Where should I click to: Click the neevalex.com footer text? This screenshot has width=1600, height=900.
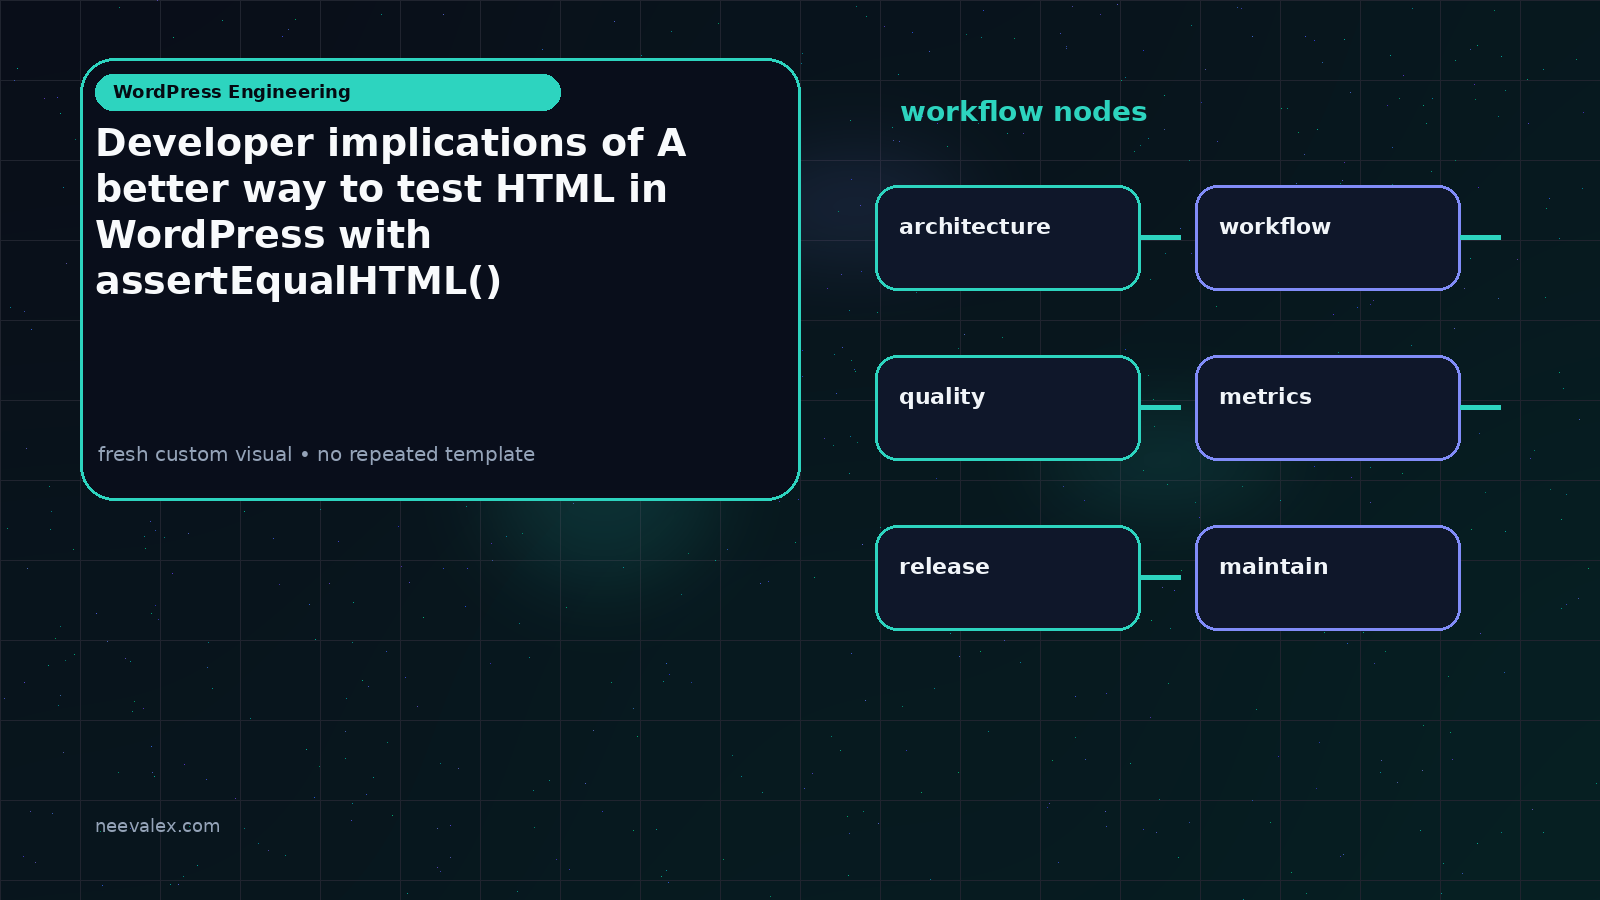(157, 826)
